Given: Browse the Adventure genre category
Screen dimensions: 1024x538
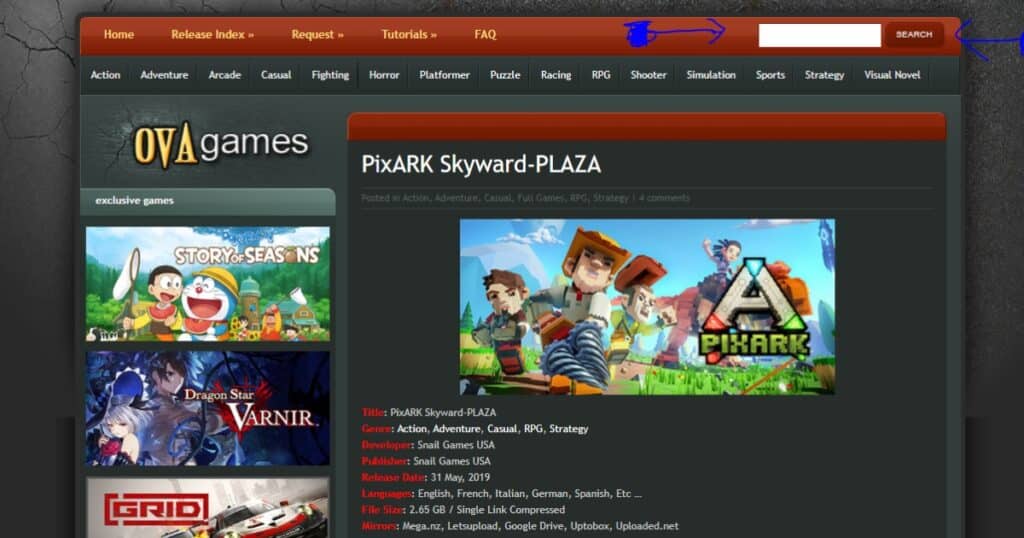Looking at the screenshot, I should click(164, 75).
